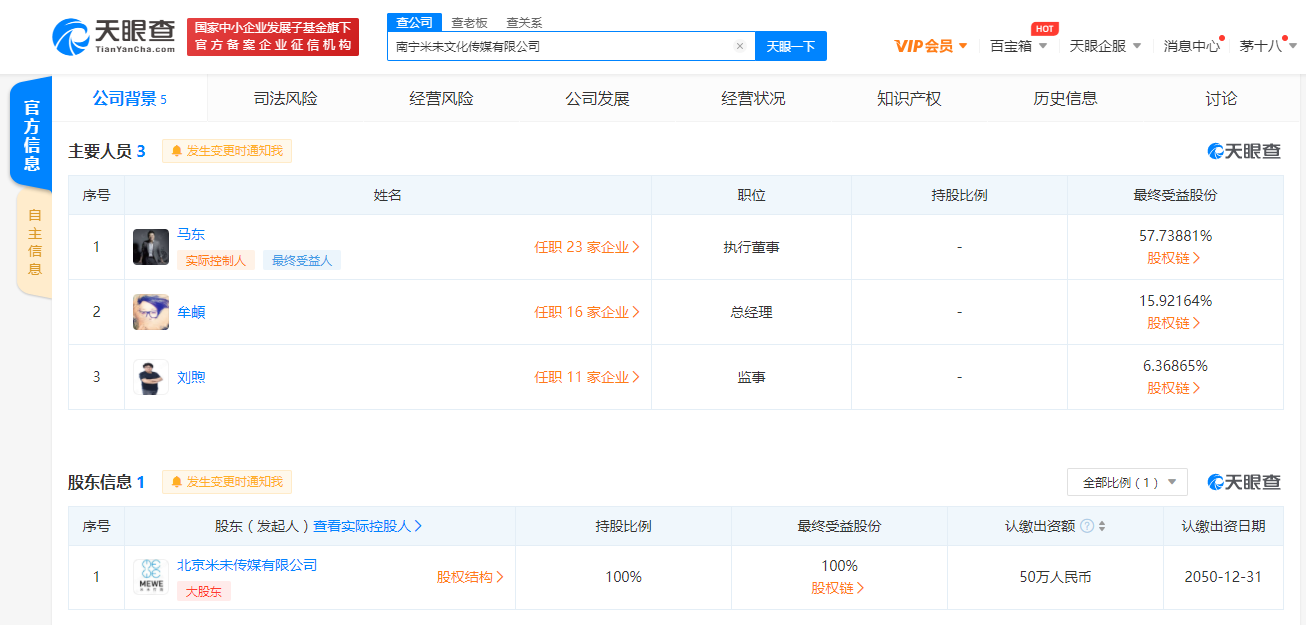
Task: Click the Tianyancha watermark beside 股东信息
Action: (1243, 481)
